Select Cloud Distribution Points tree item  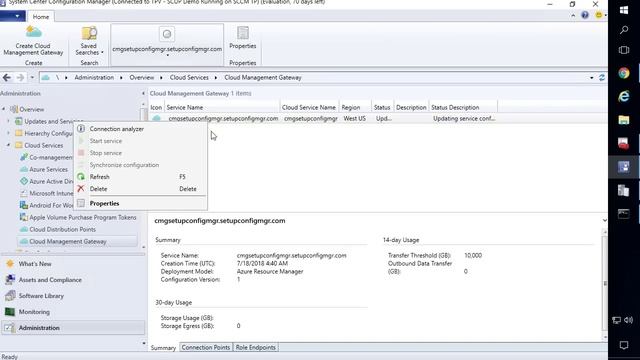coord(62,229)
